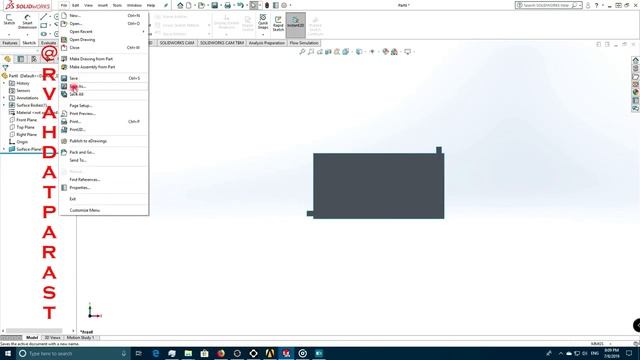Select the Smart Dimension tool
The height and width of the screenshot is (360, 640).
tap(27, 22)
